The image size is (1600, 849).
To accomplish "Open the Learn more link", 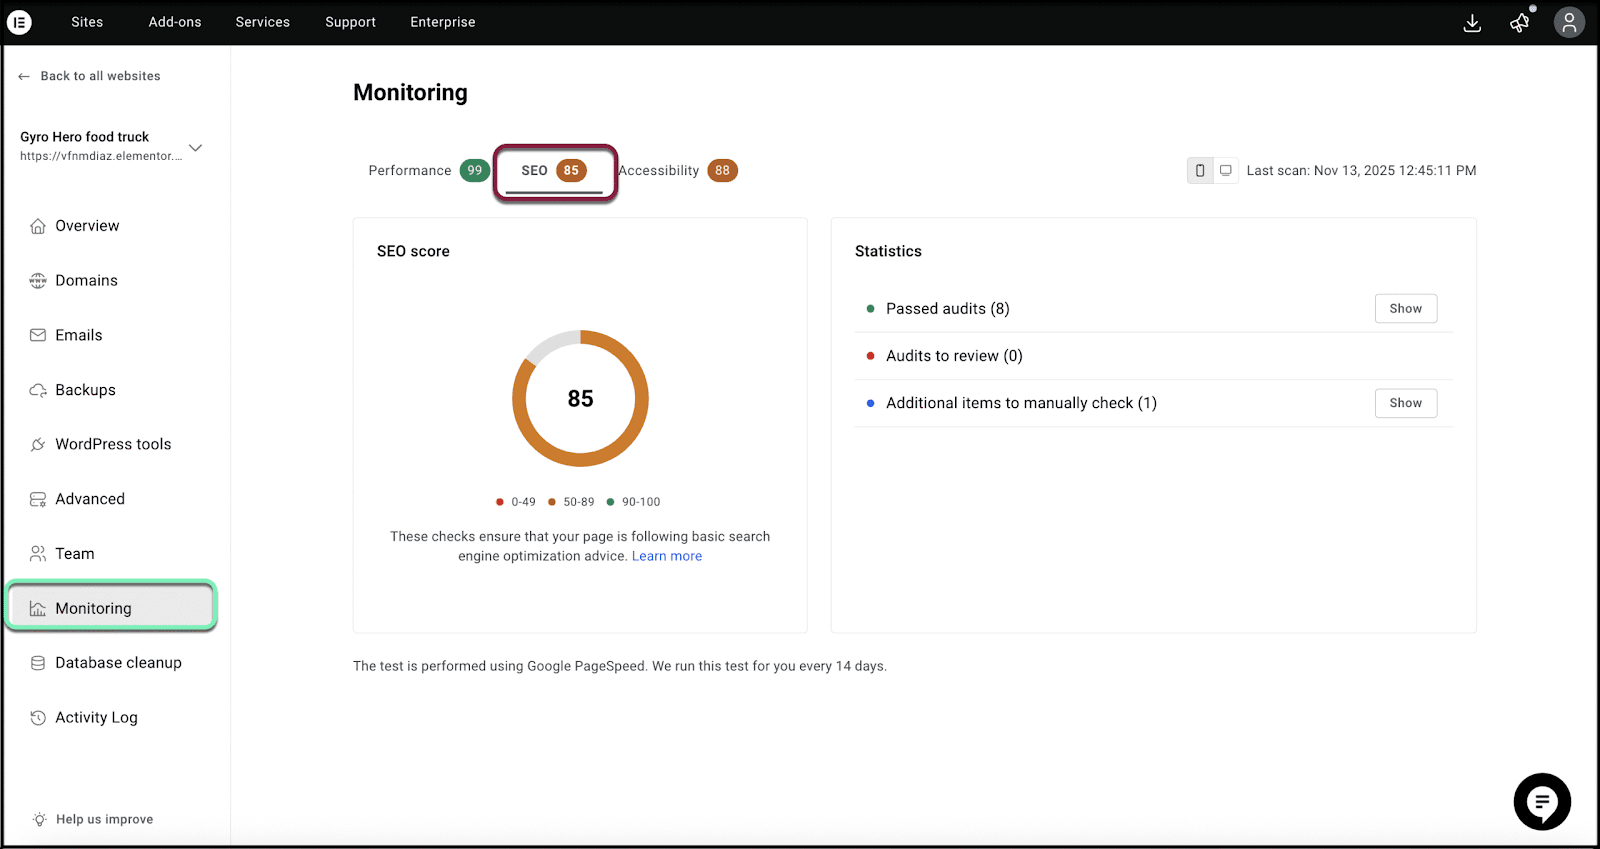I will click(x=666, y=556).
